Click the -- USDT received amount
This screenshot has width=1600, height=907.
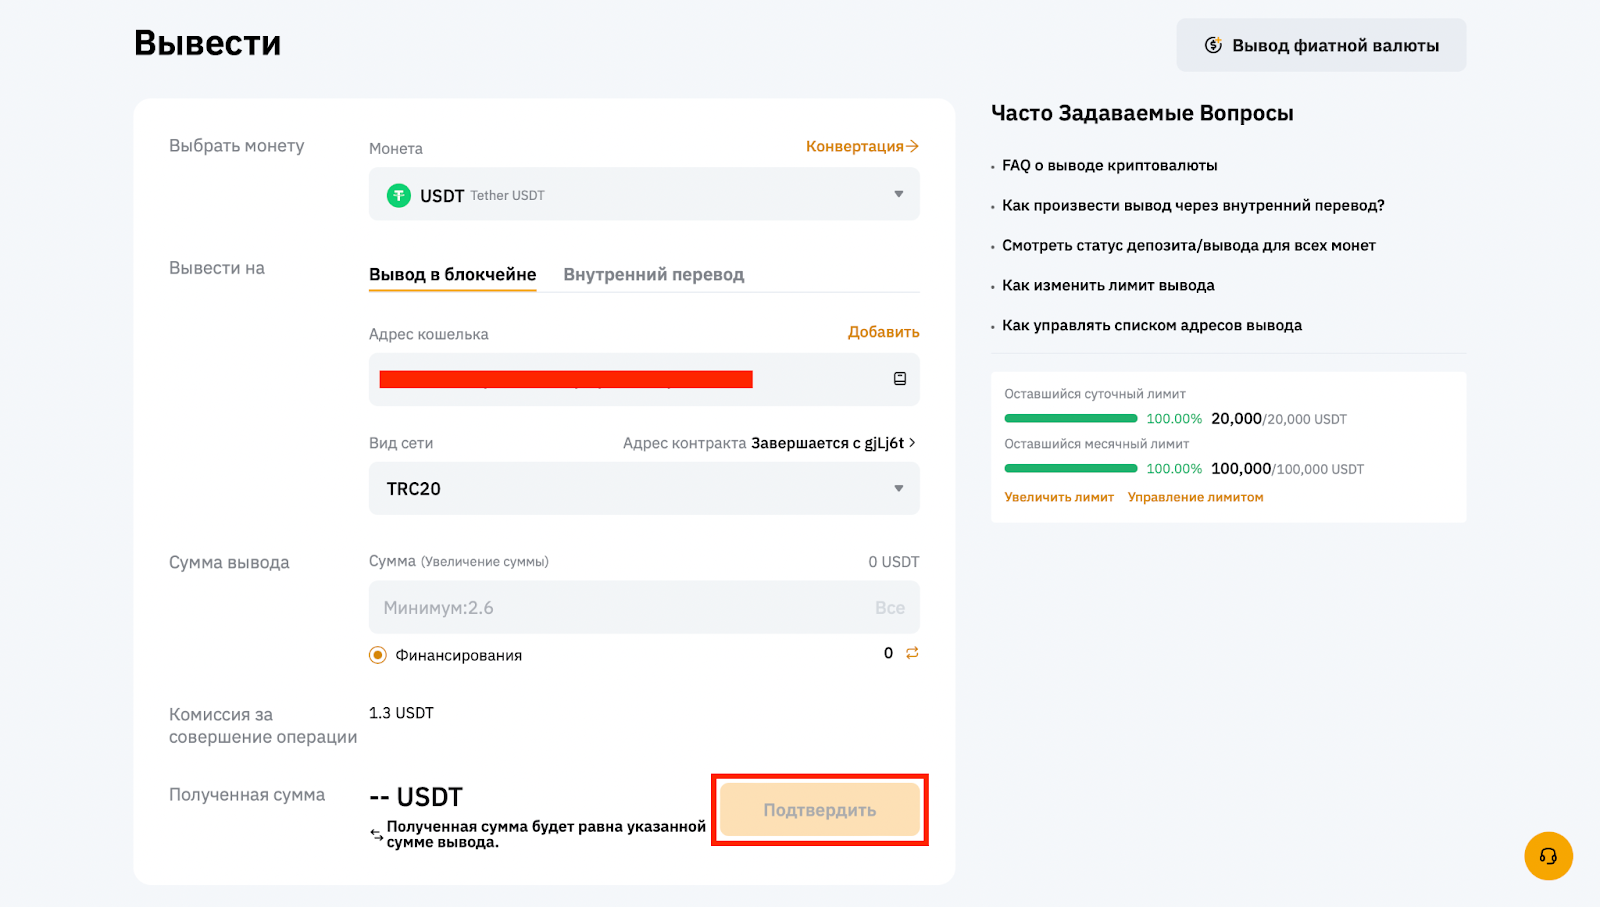tap(416, 797)
